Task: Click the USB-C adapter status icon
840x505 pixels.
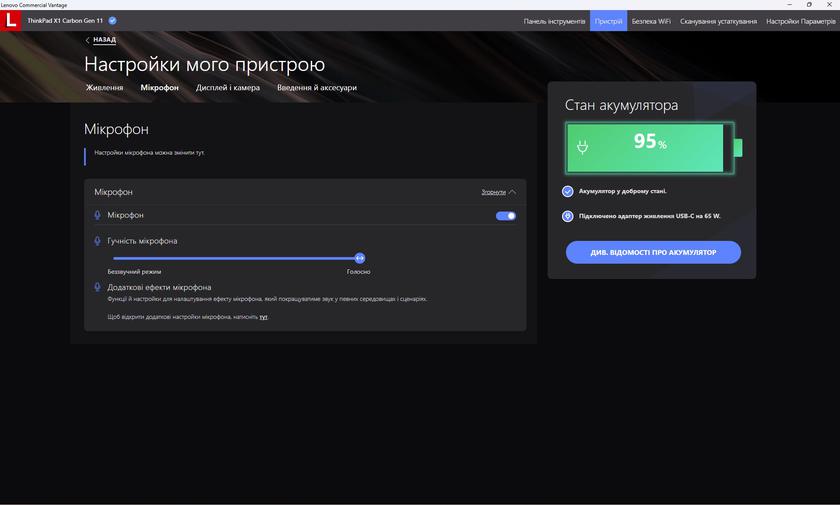Action: coord(568,216)
